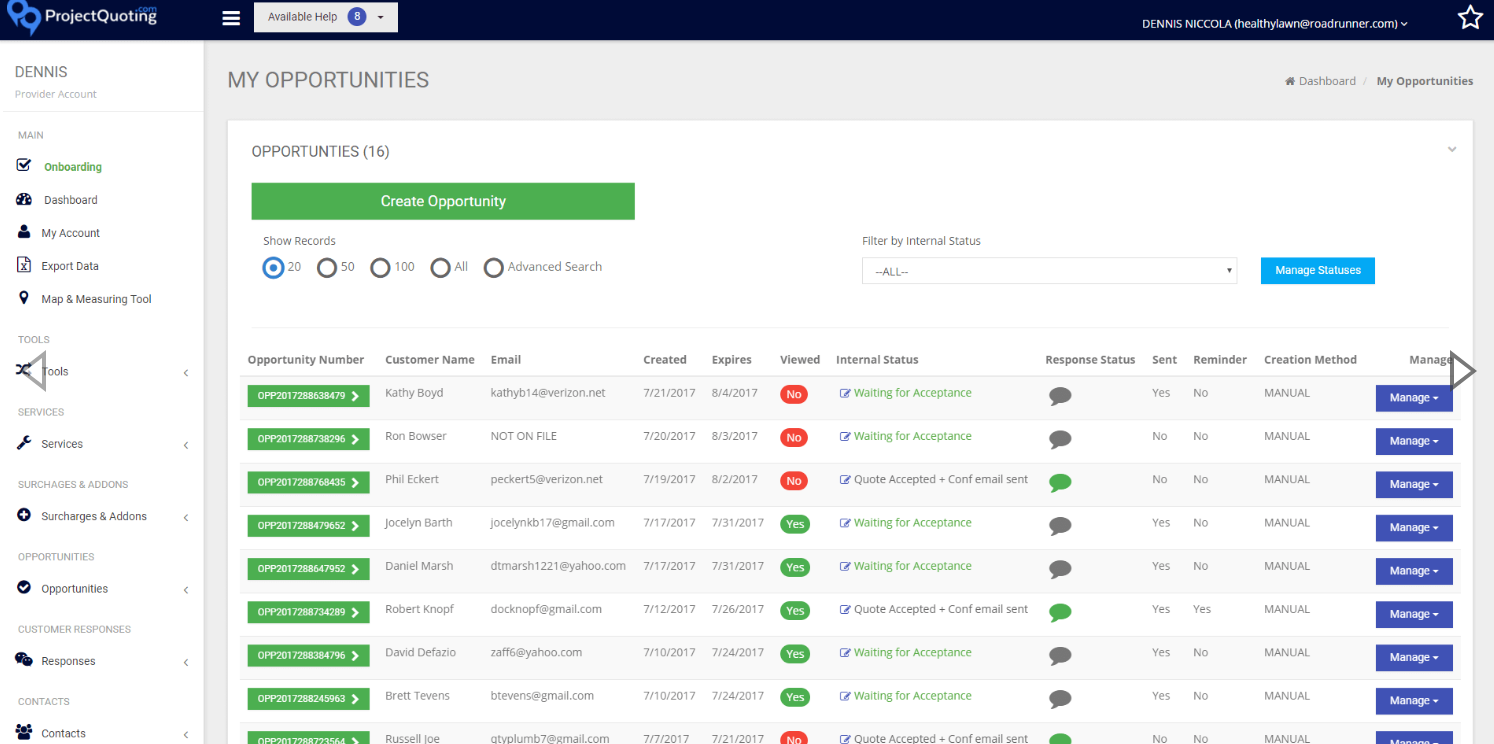Open the Filter by Internal Status dropdown

pos(1049,271)
